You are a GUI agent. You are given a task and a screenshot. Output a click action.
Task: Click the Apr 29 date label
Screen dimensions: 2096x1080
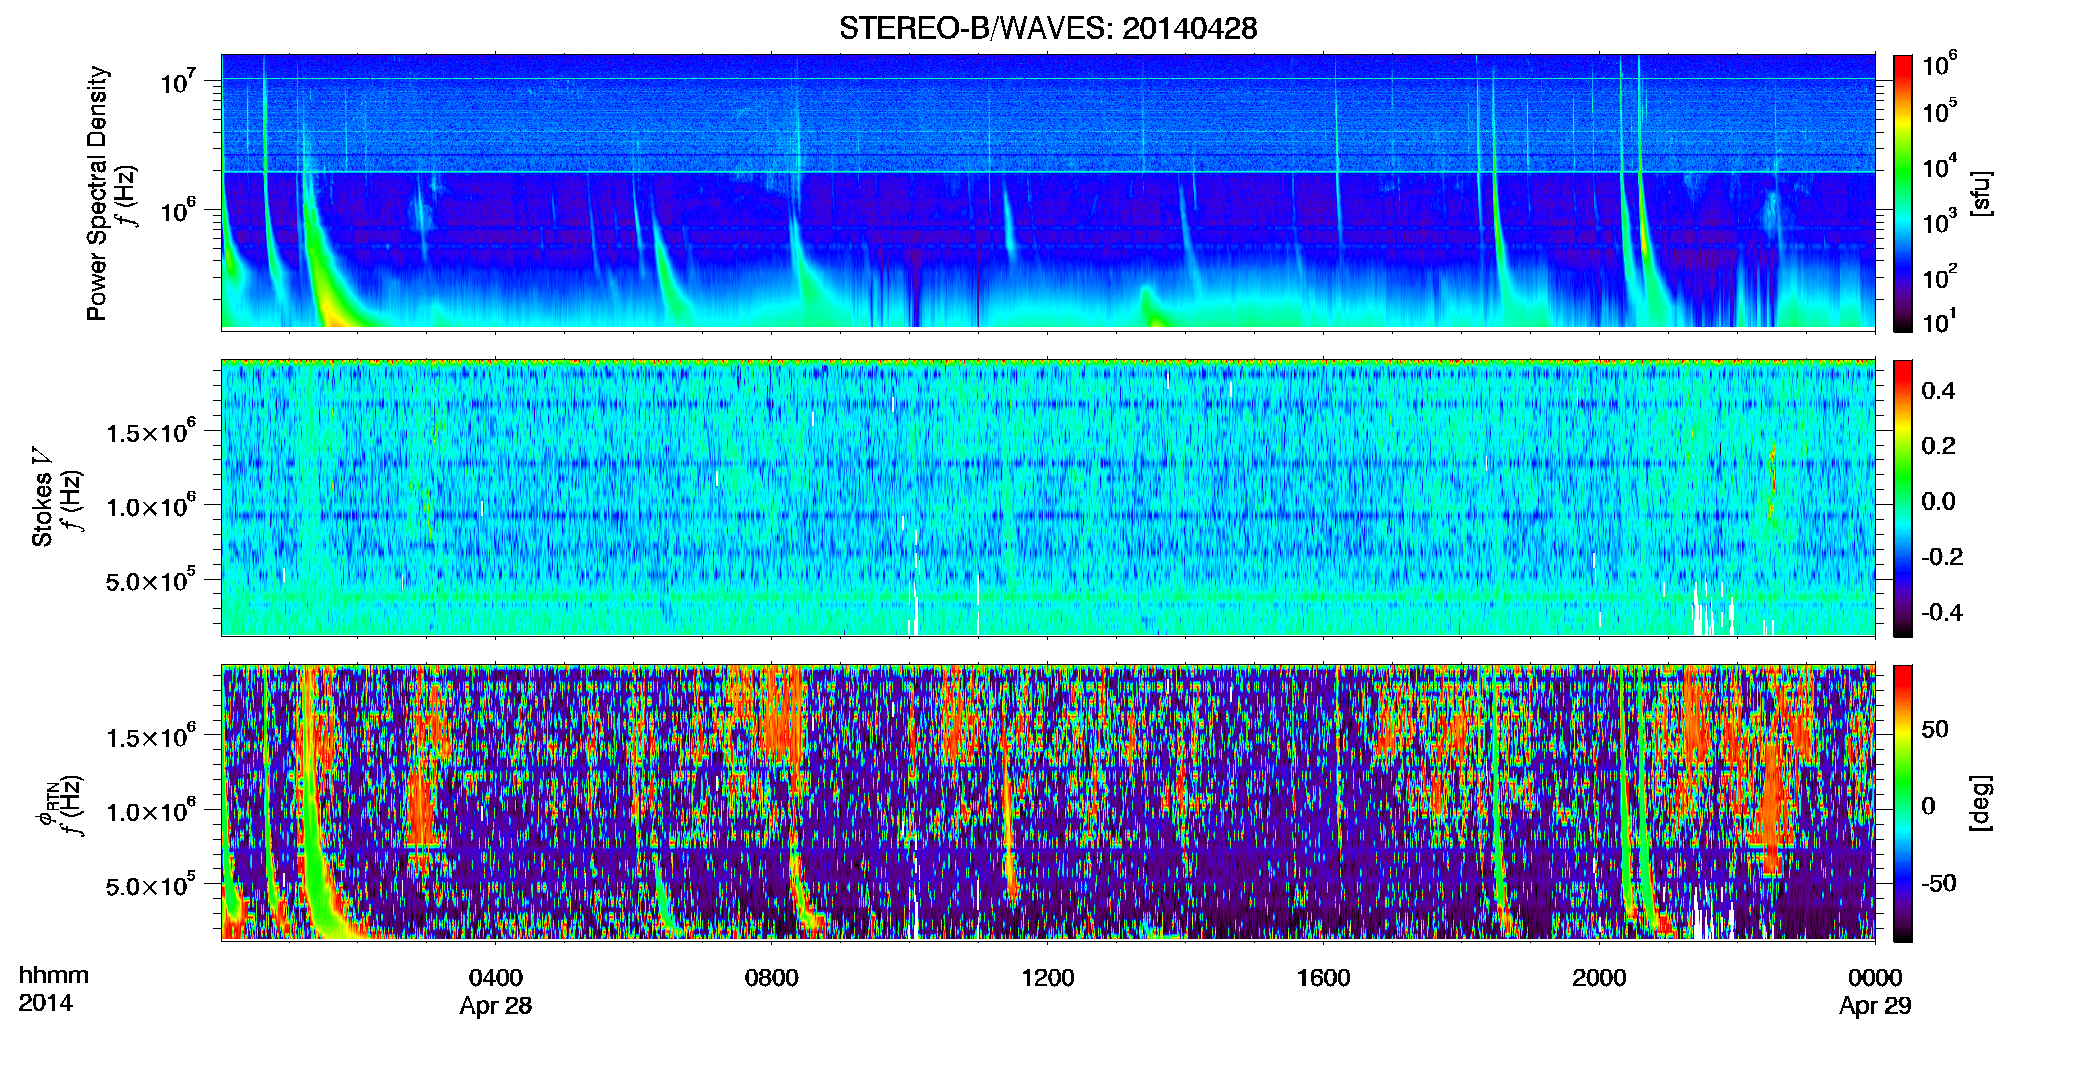point(1875,1006)
